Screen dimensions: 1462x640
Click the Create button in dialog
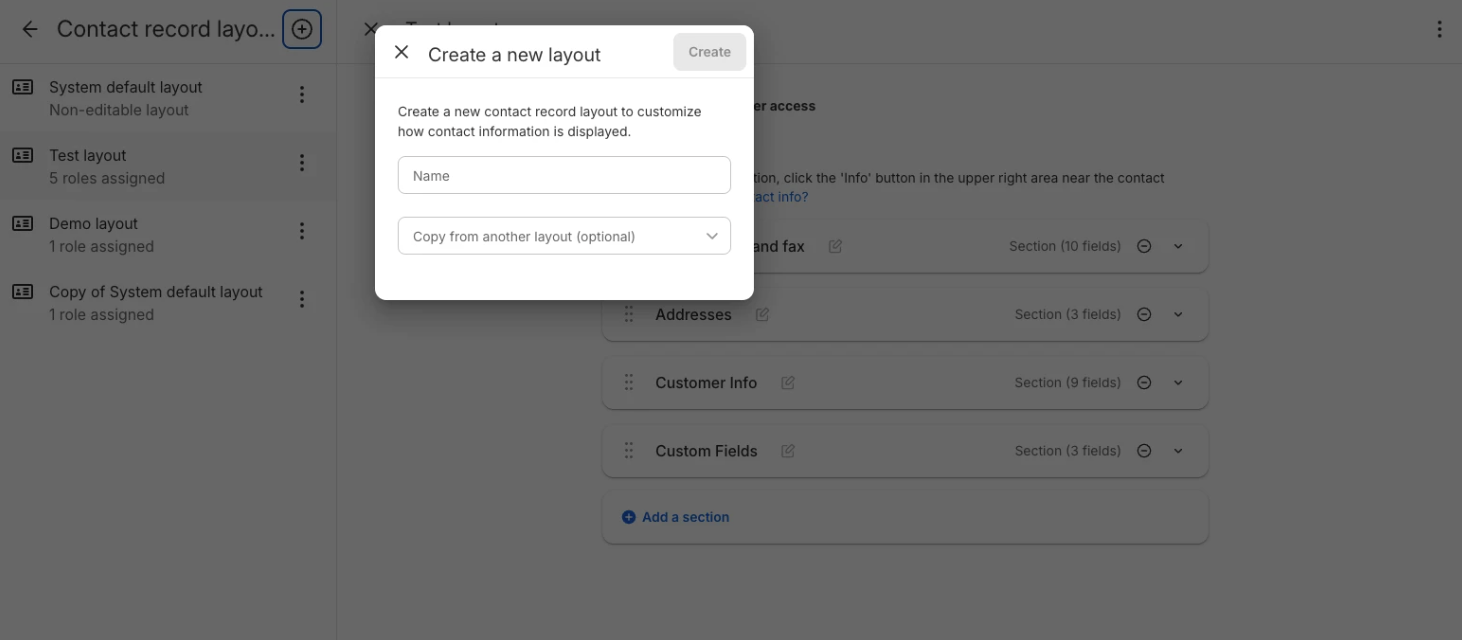pos(709,52)
